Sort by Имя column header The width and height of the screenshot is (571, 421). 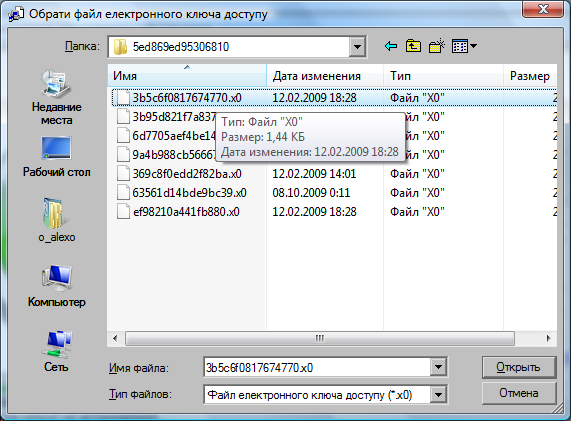[x=187, y=76]
